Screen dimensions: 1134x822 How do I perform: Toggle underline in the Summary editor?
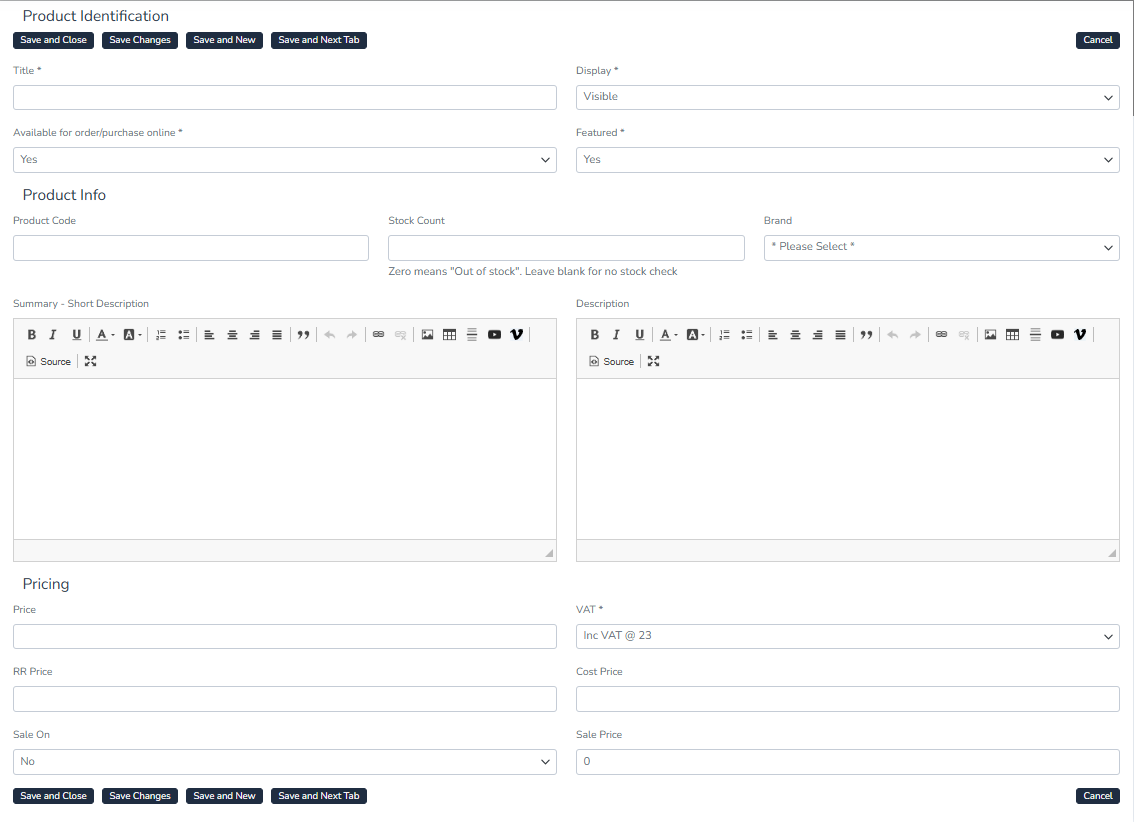76,335
